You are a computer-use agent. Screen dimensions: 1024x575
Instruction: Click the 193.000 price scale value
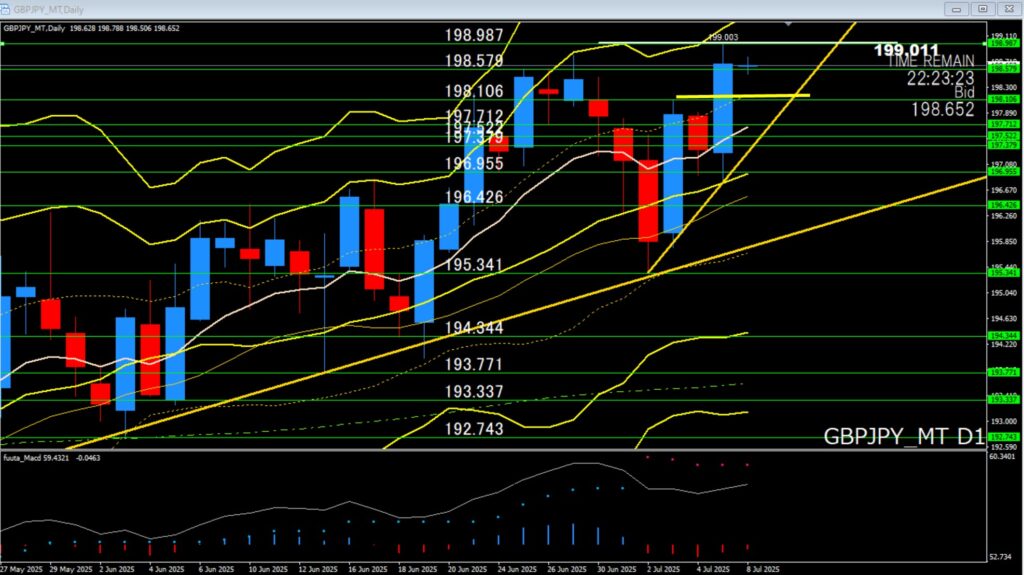click(1004, 421)
